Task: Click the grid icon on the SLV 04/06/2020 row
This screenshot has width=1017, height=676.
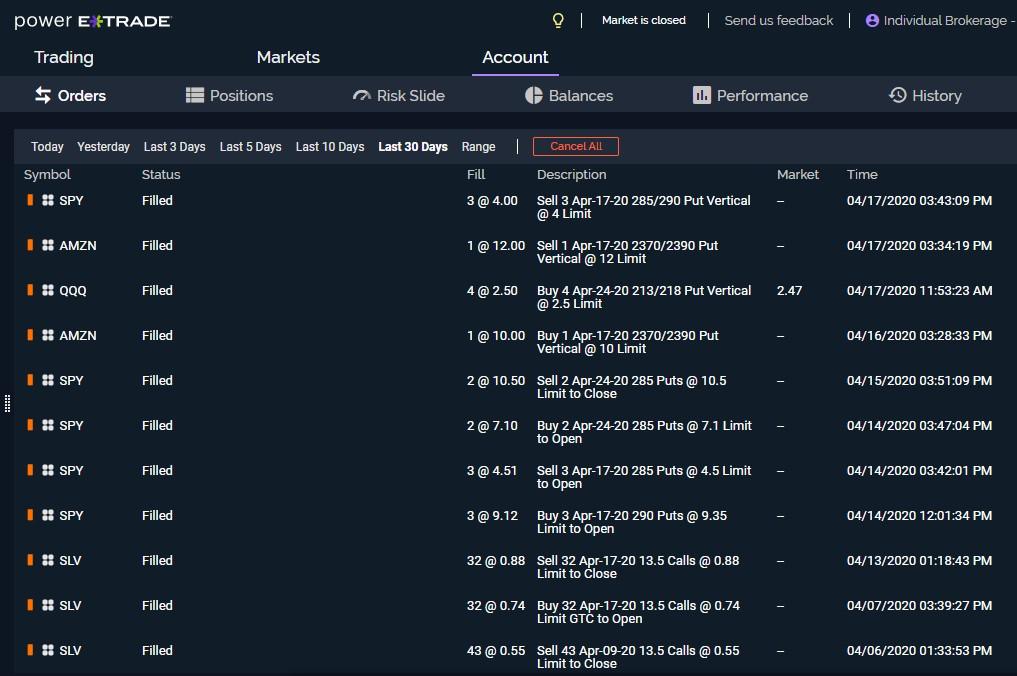Action: [x=48, y=650]
